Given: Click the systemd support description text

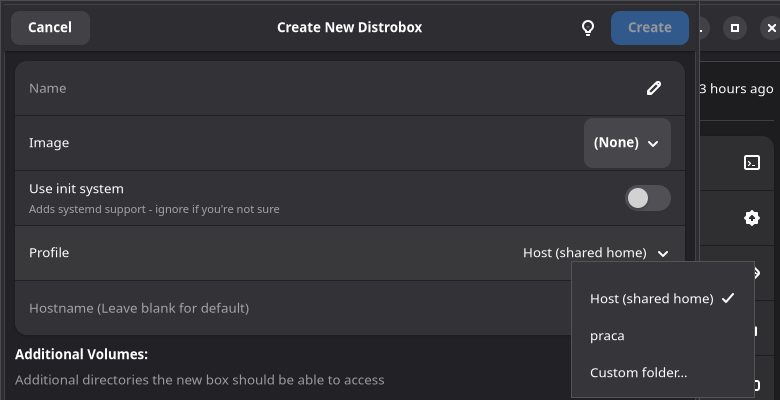Looking at the screenshot, I should tap(154, 209).
